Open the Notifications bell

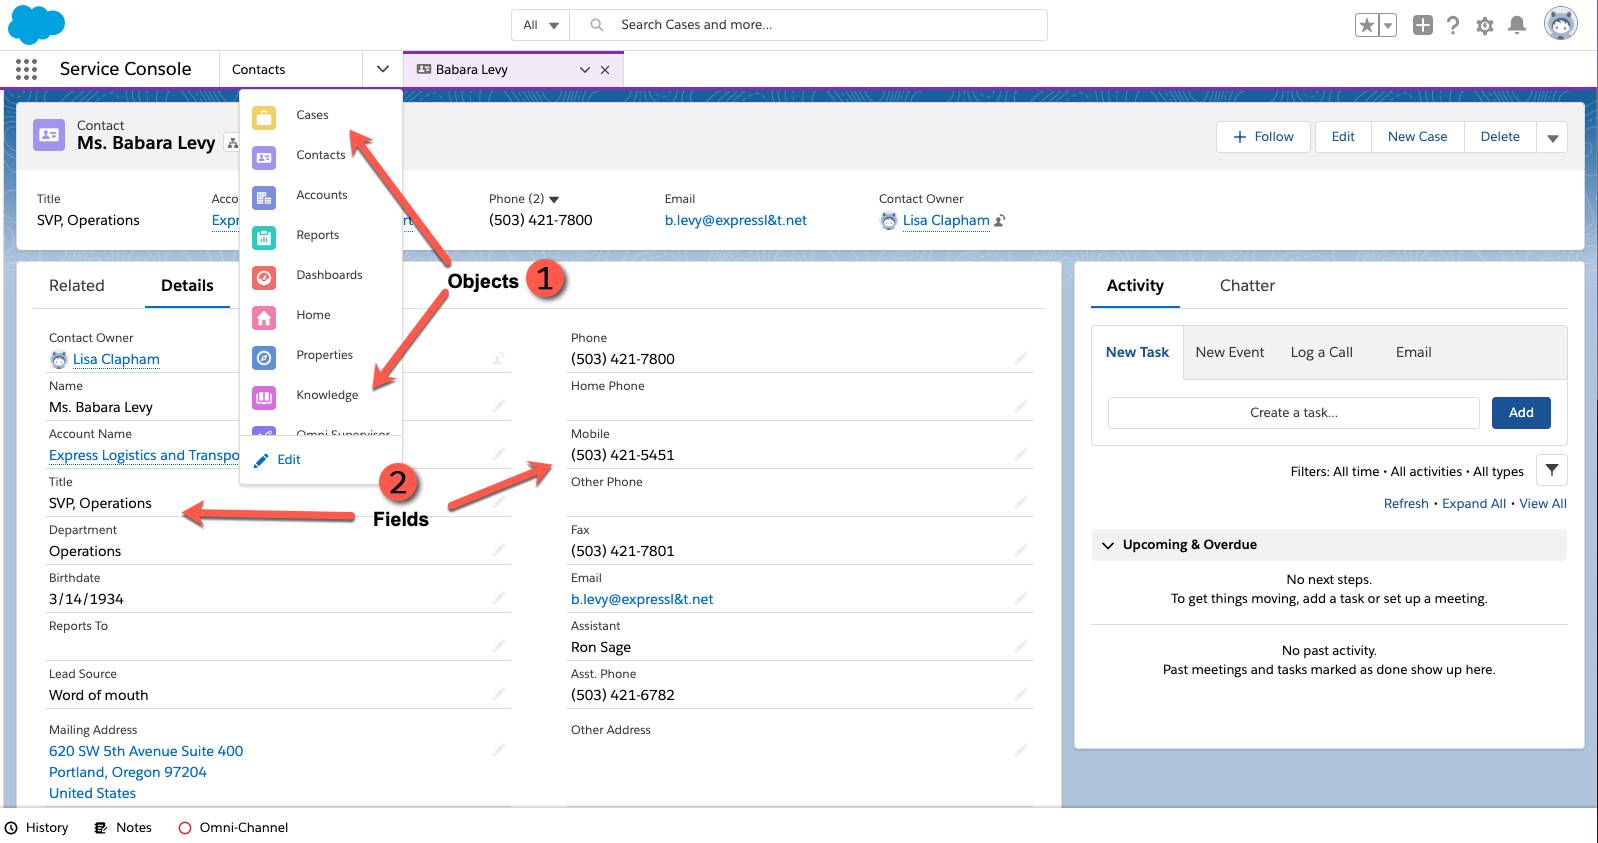(x=1517, y=25)
